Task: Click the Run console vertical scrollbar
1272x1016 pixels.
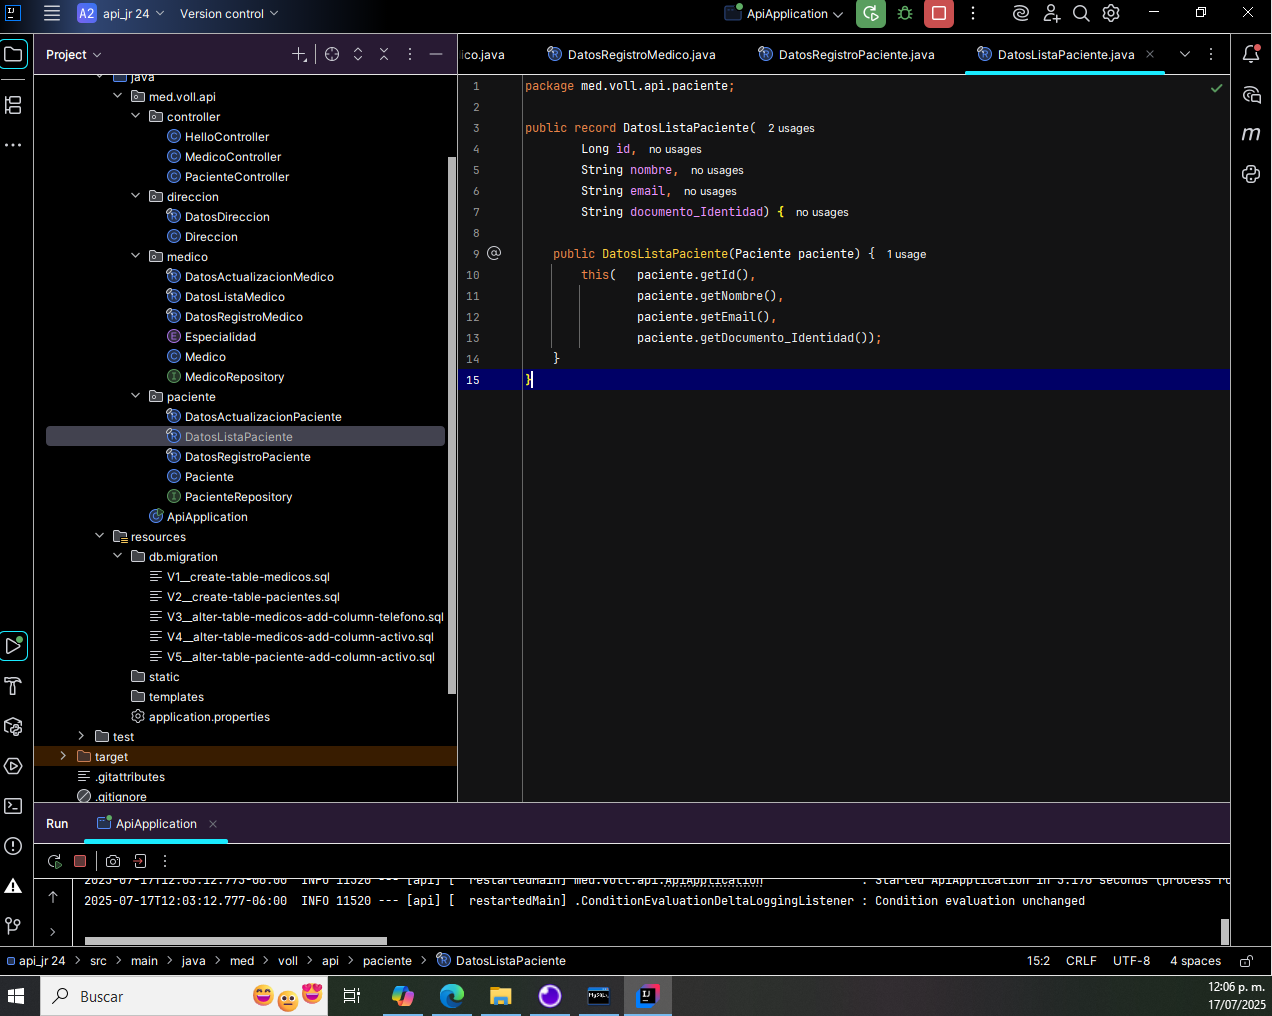Action: coord(1225,931)
